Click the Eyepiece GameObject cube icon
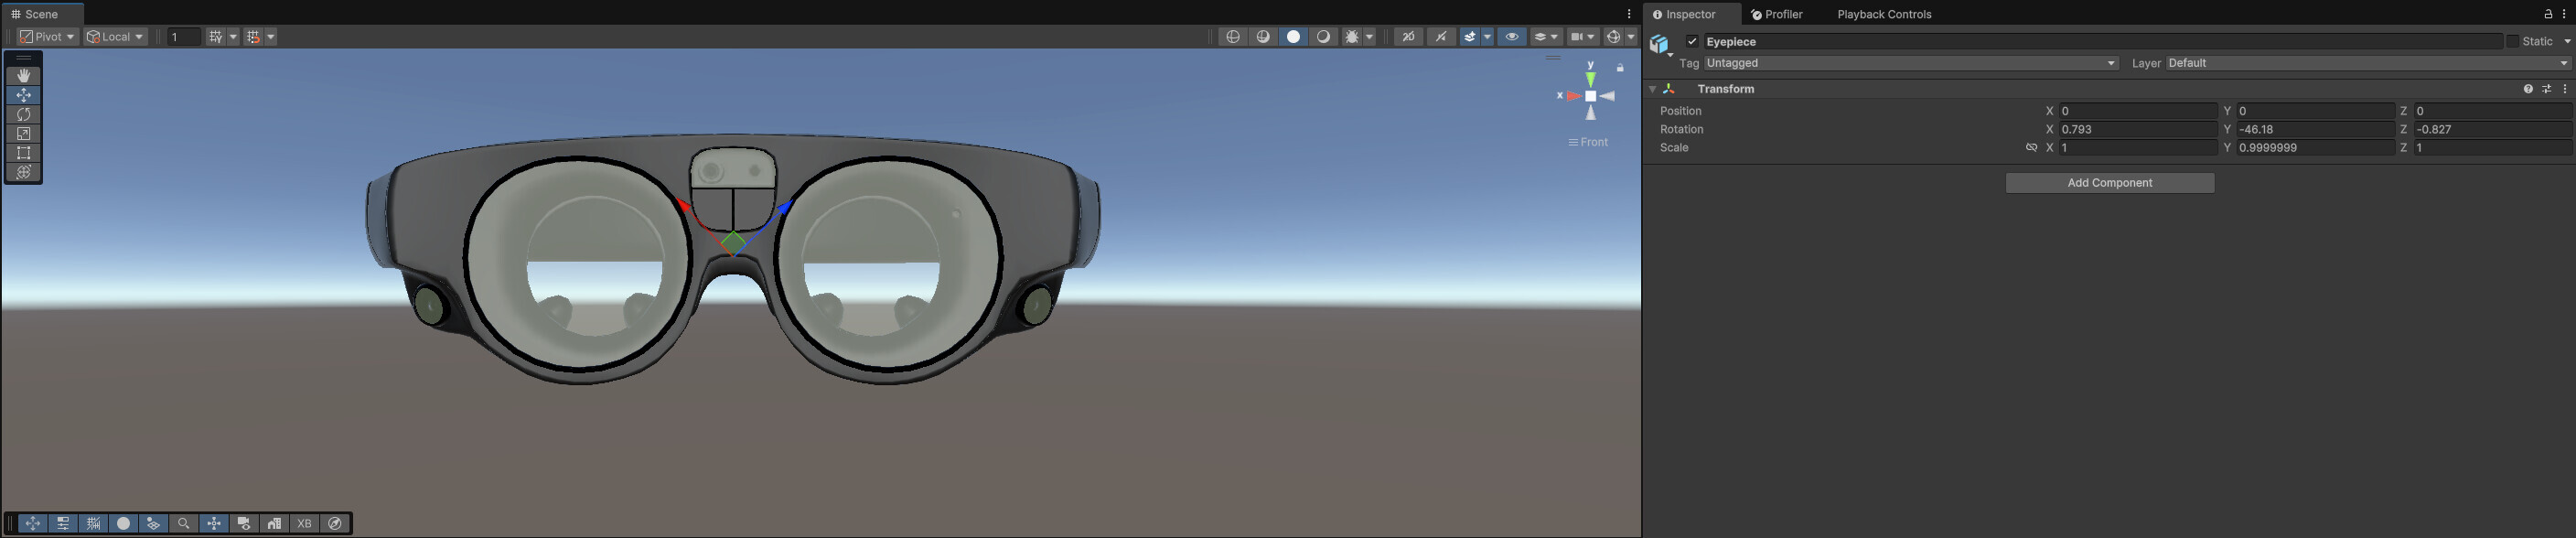Image resolution: width=2576 pixels, height=538 pixels. coord(1660,45)
